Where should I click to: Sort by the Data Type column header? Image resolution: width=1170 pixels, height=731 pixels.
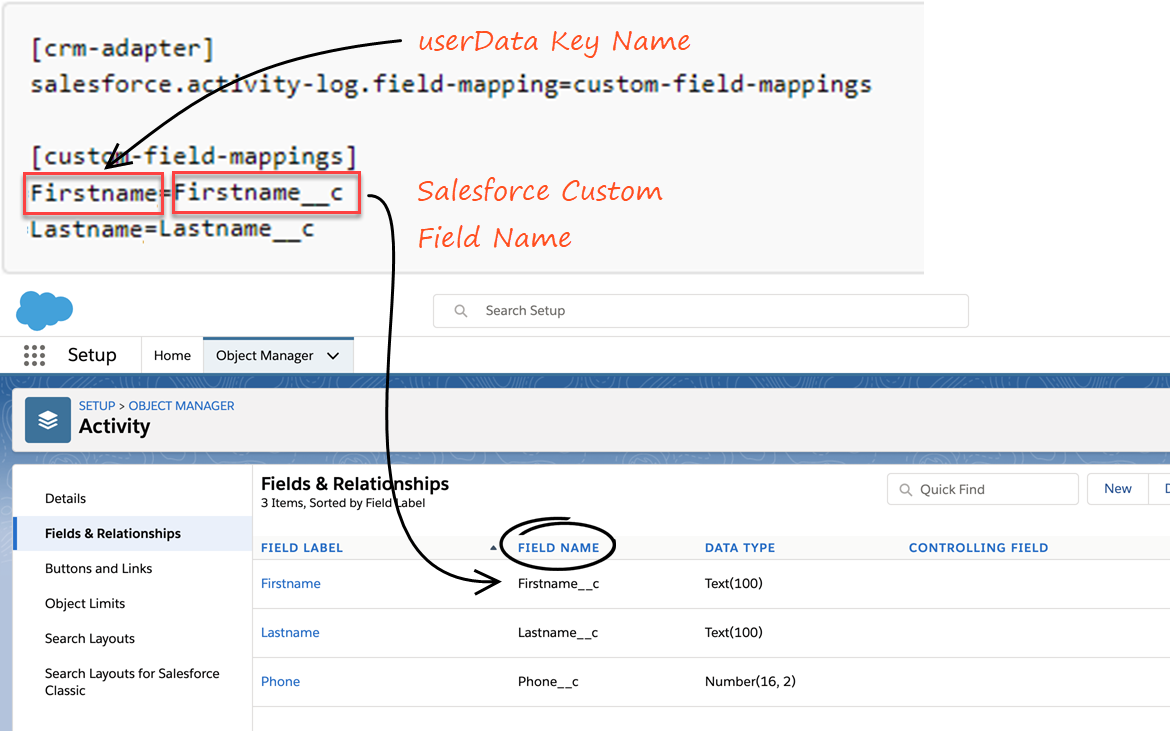pos(740,548)
